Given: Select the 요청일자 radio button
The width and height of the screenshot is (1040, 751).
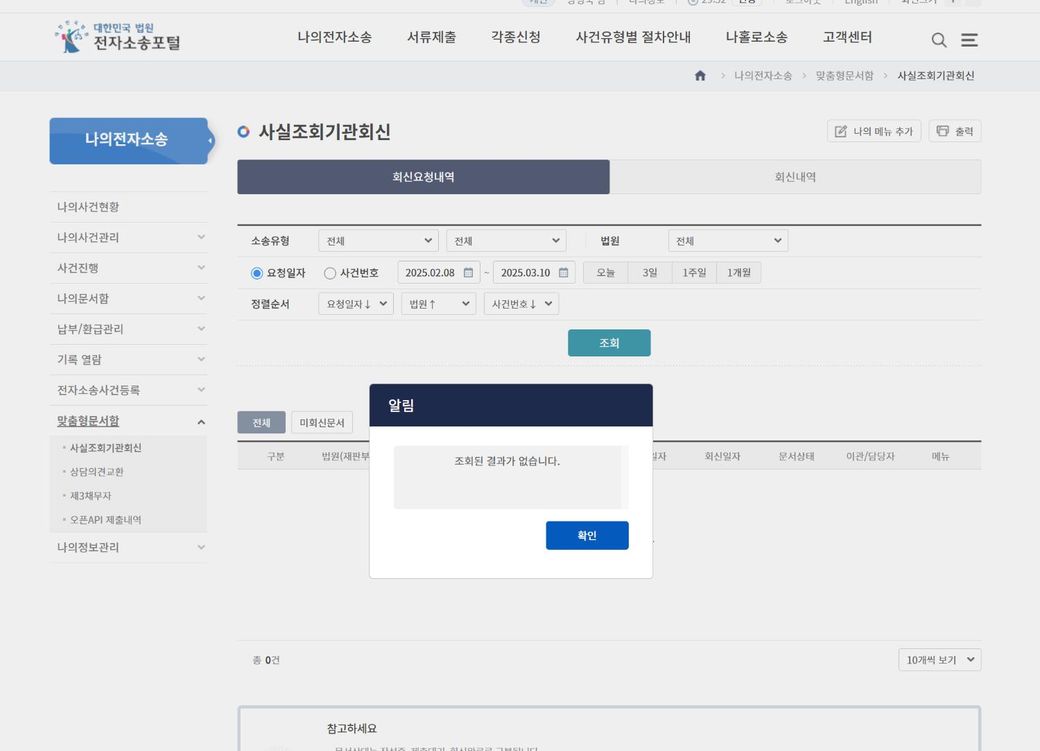Looking at the screenshot, I should click(257, 273).
